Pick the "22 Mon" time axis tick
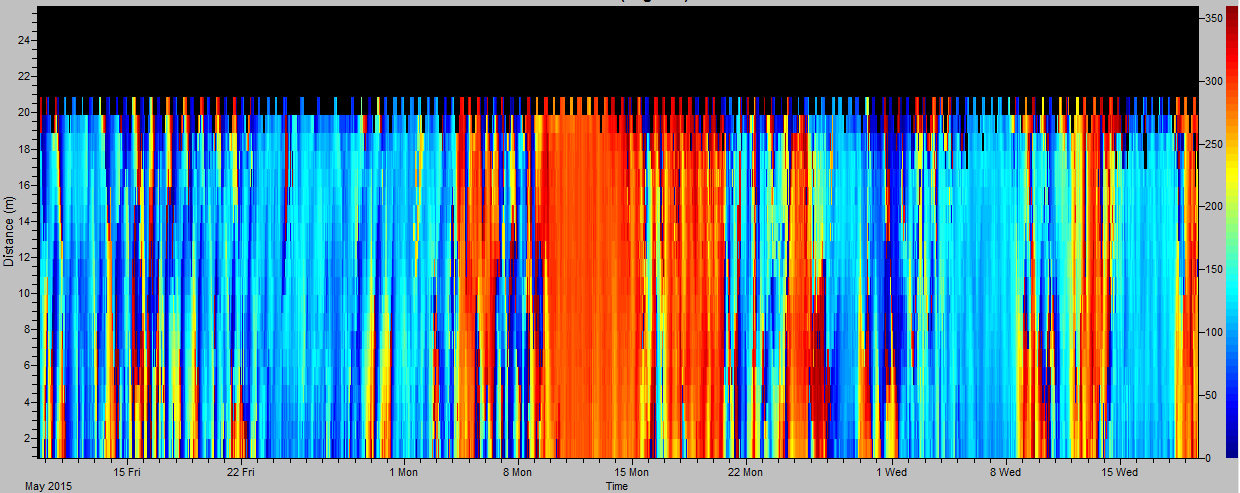 [x=745, y=472]
